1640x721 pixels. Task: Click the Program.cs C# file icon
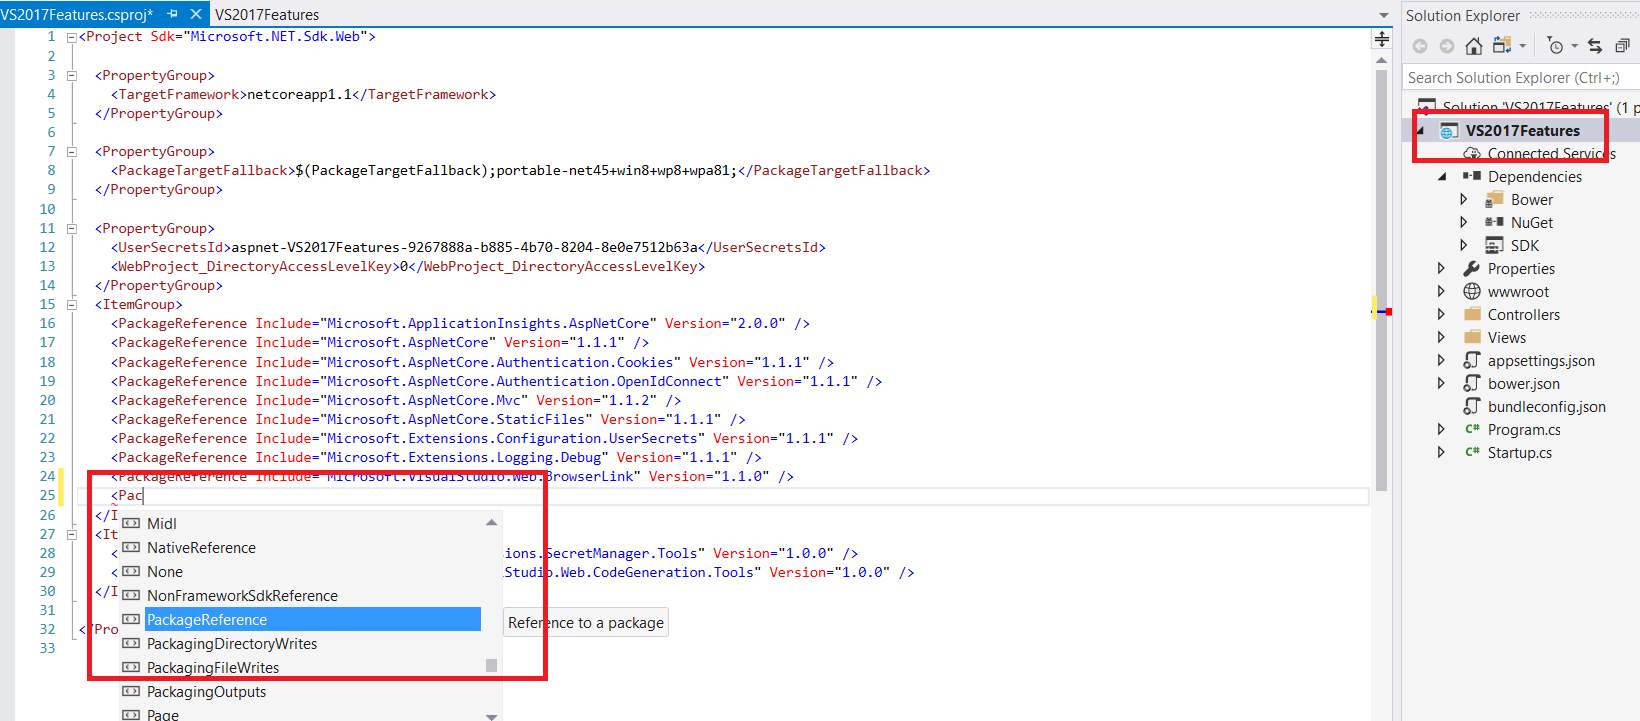coord(1472,429)
